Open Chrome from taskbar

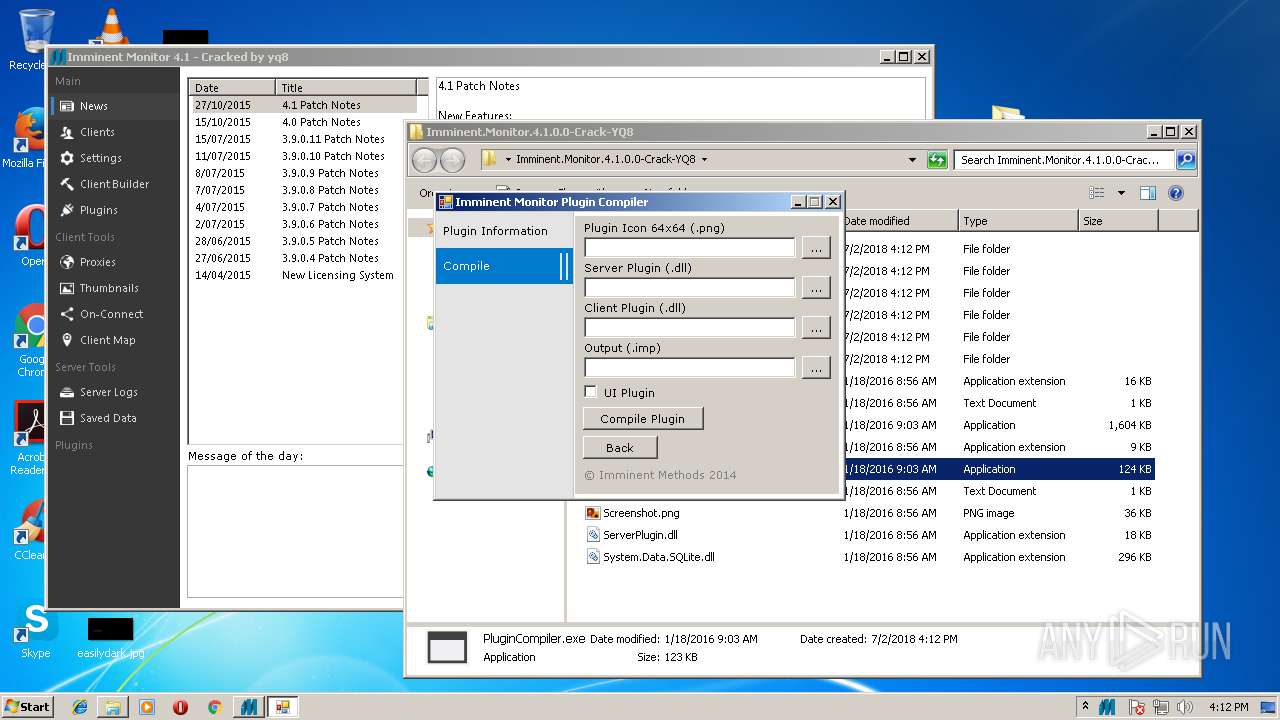pyautogui.click(x=214, y=707)
